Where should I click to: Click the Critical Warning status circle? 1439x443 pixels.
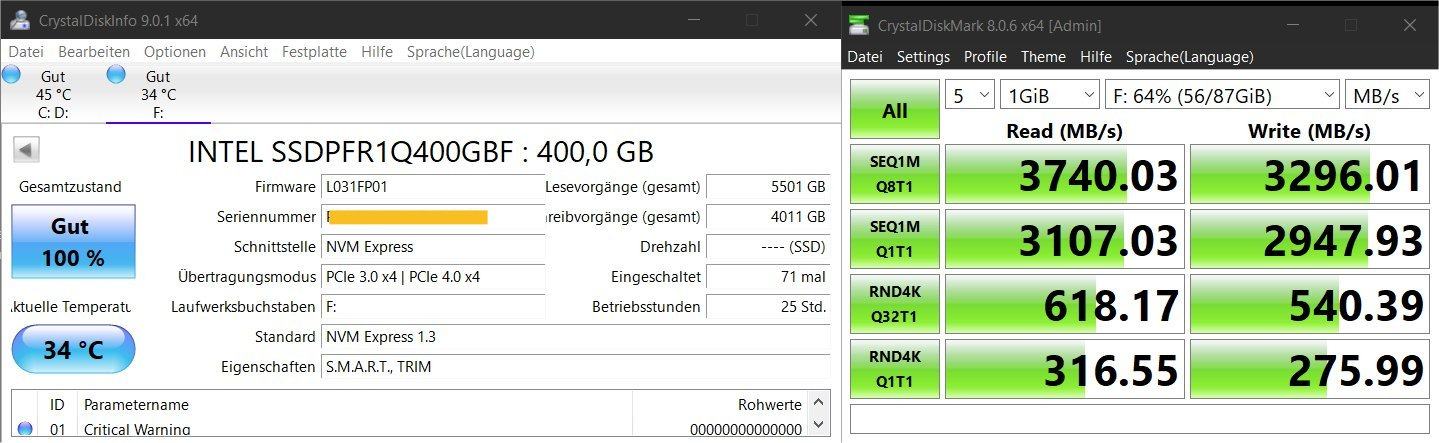click(x=25, y=430)
